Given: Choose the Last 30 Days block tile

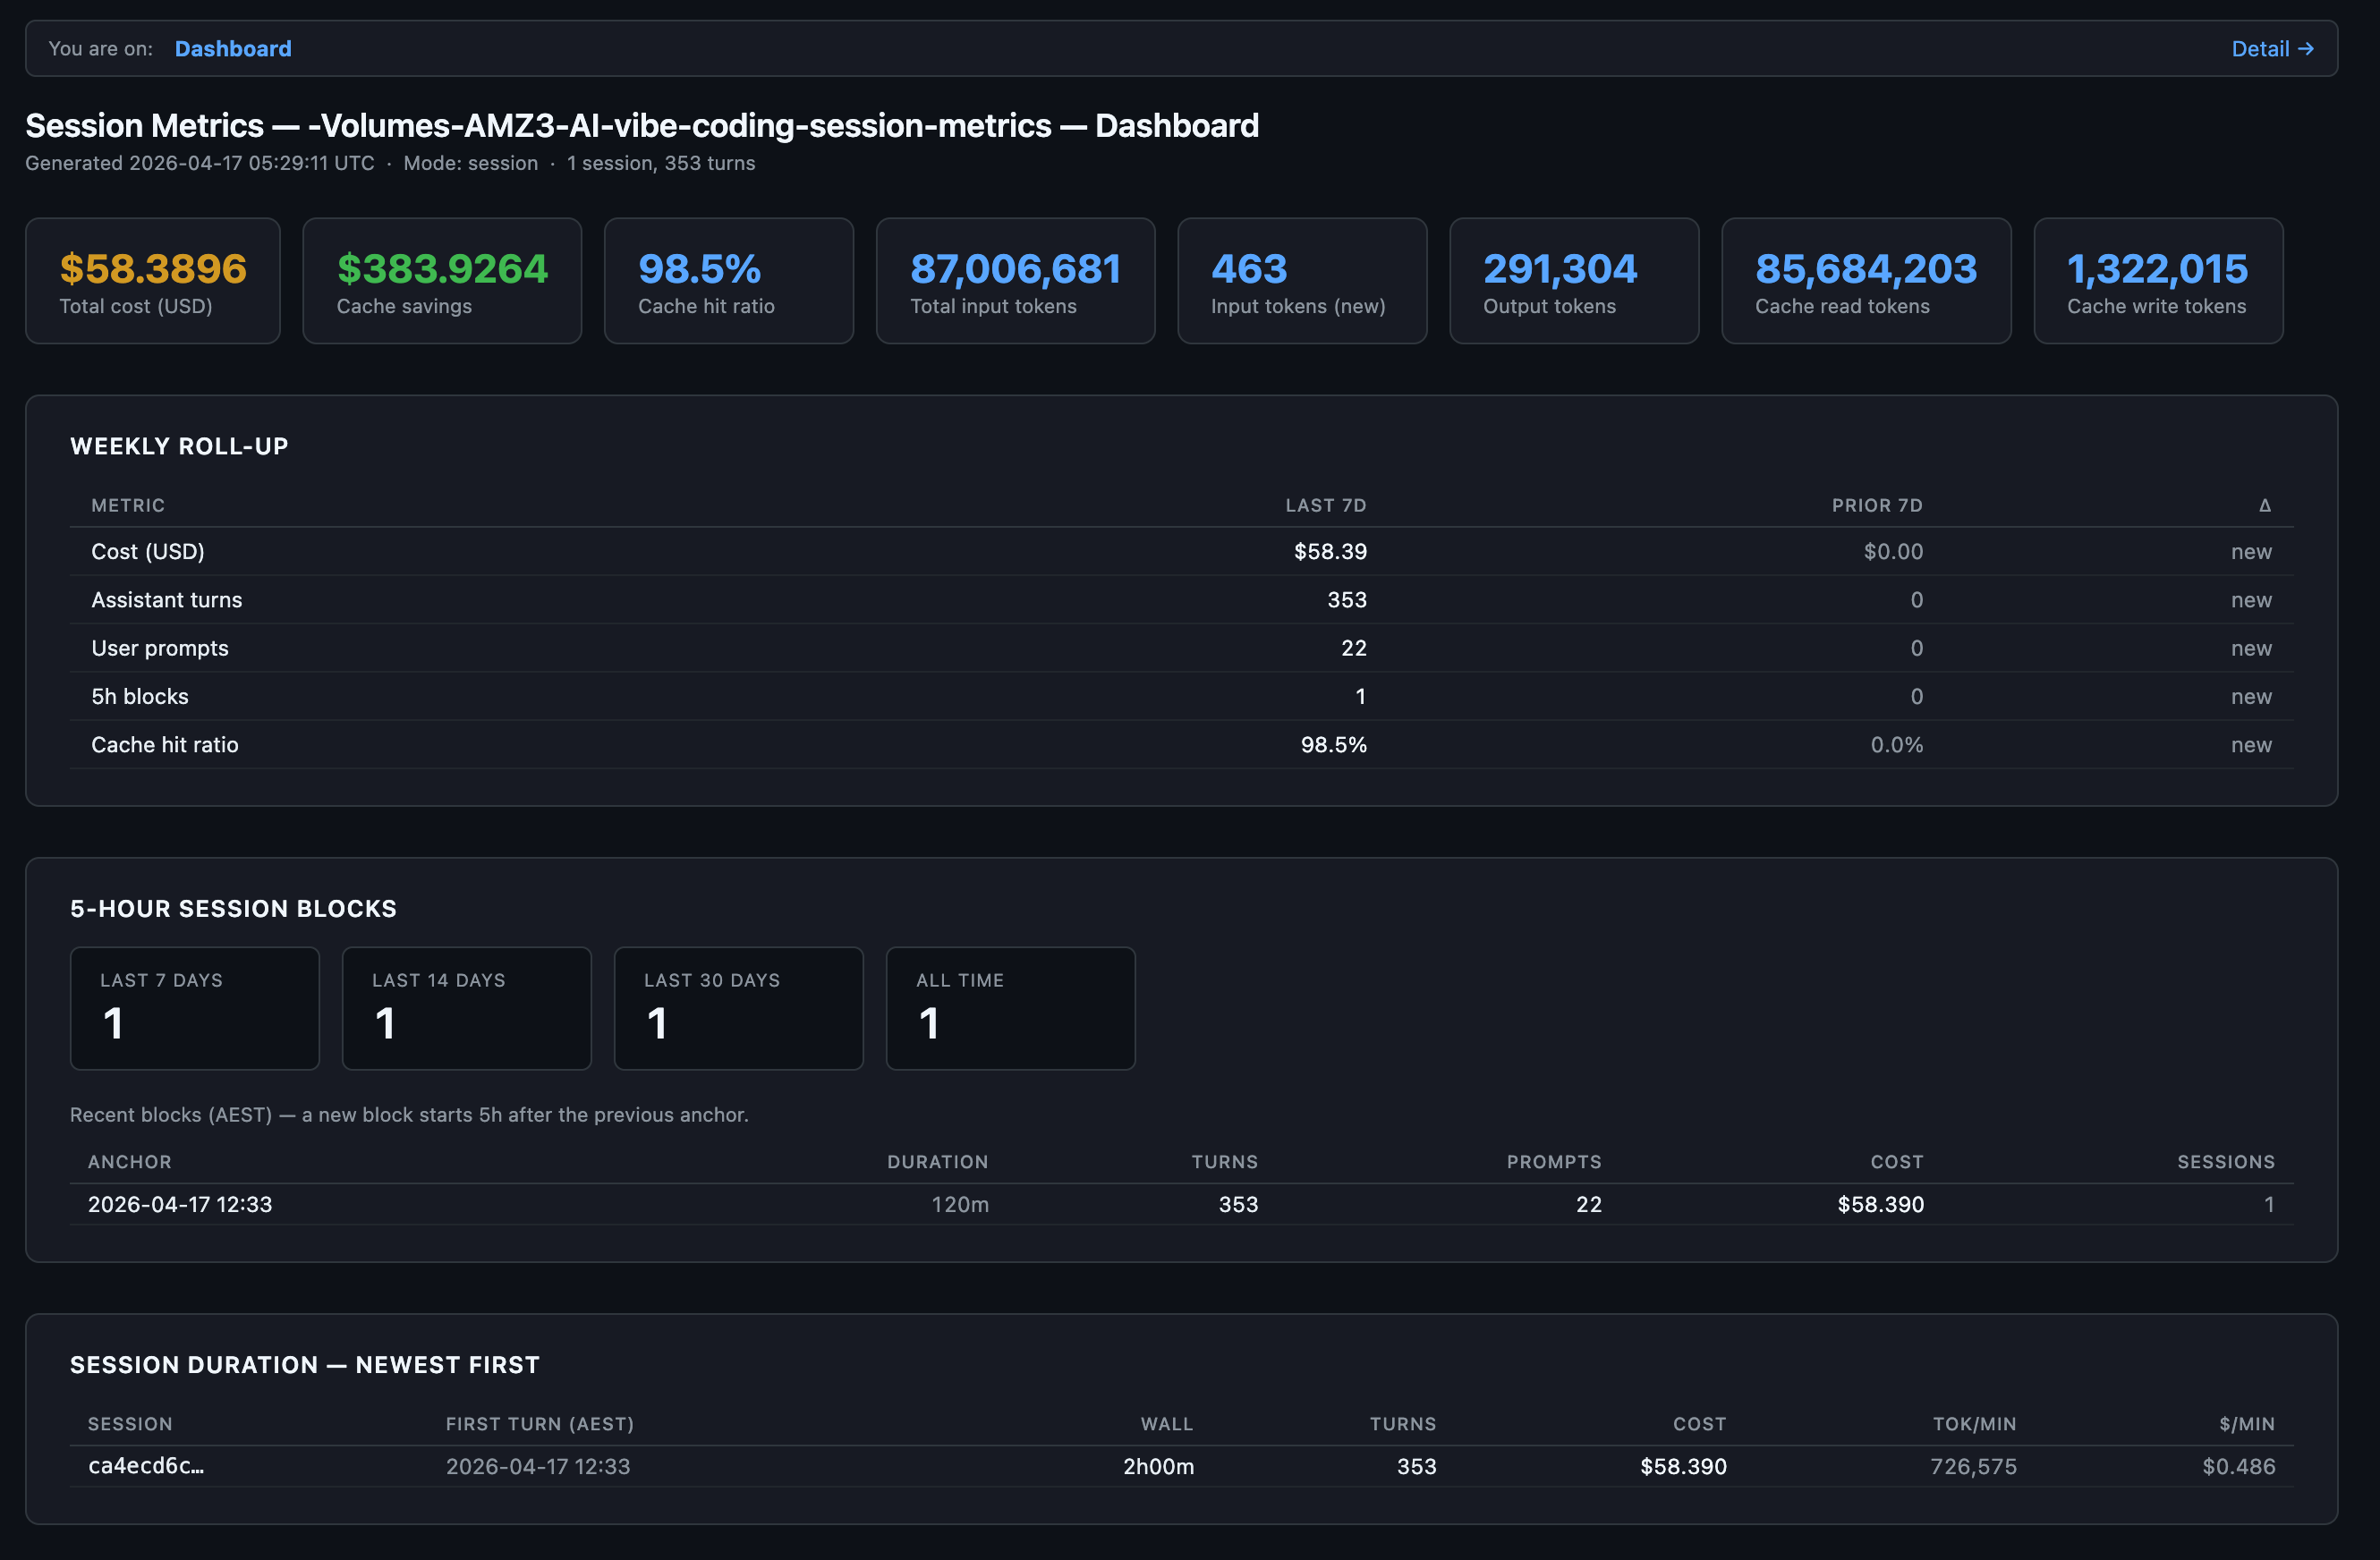Looking at the screenshot, I should click(738, 1008).
